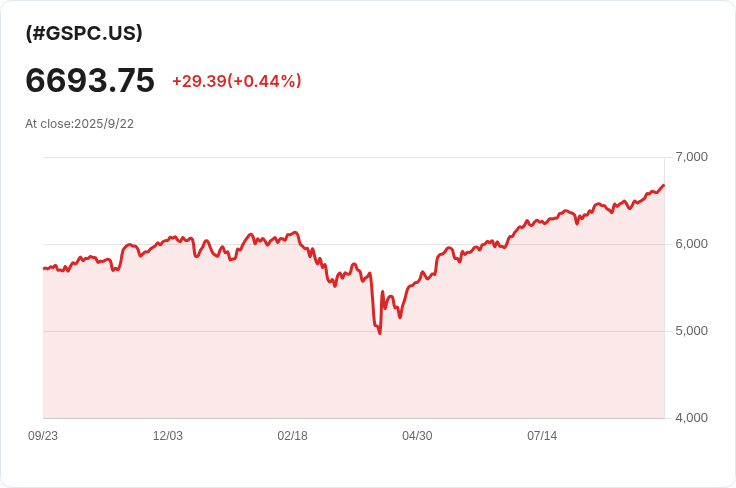Click the starting point of the price line
Viewport: 736px width, 488px height.
pyautogui.click(x=44, y=269)
